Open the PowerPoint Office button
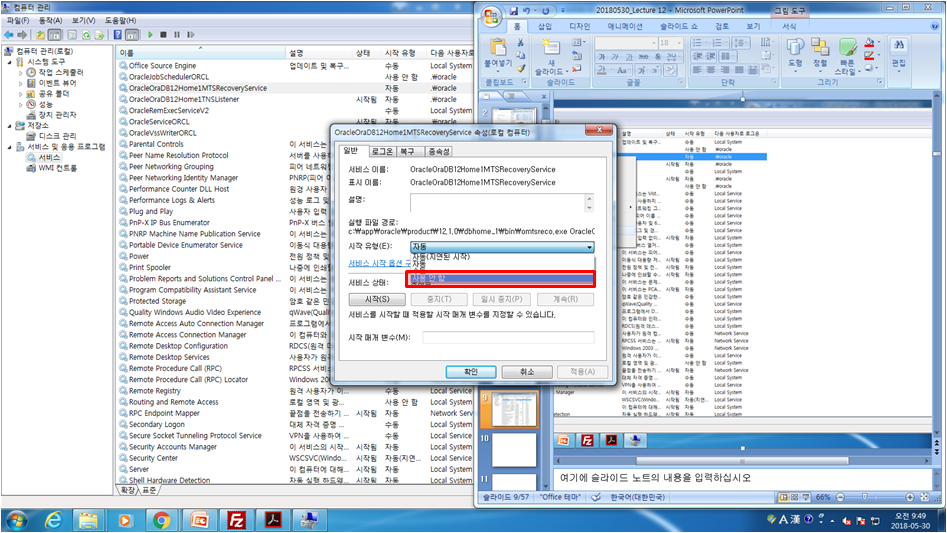This screenshot has height=533, width=947. pyautogui.click(x=492, y=16)
